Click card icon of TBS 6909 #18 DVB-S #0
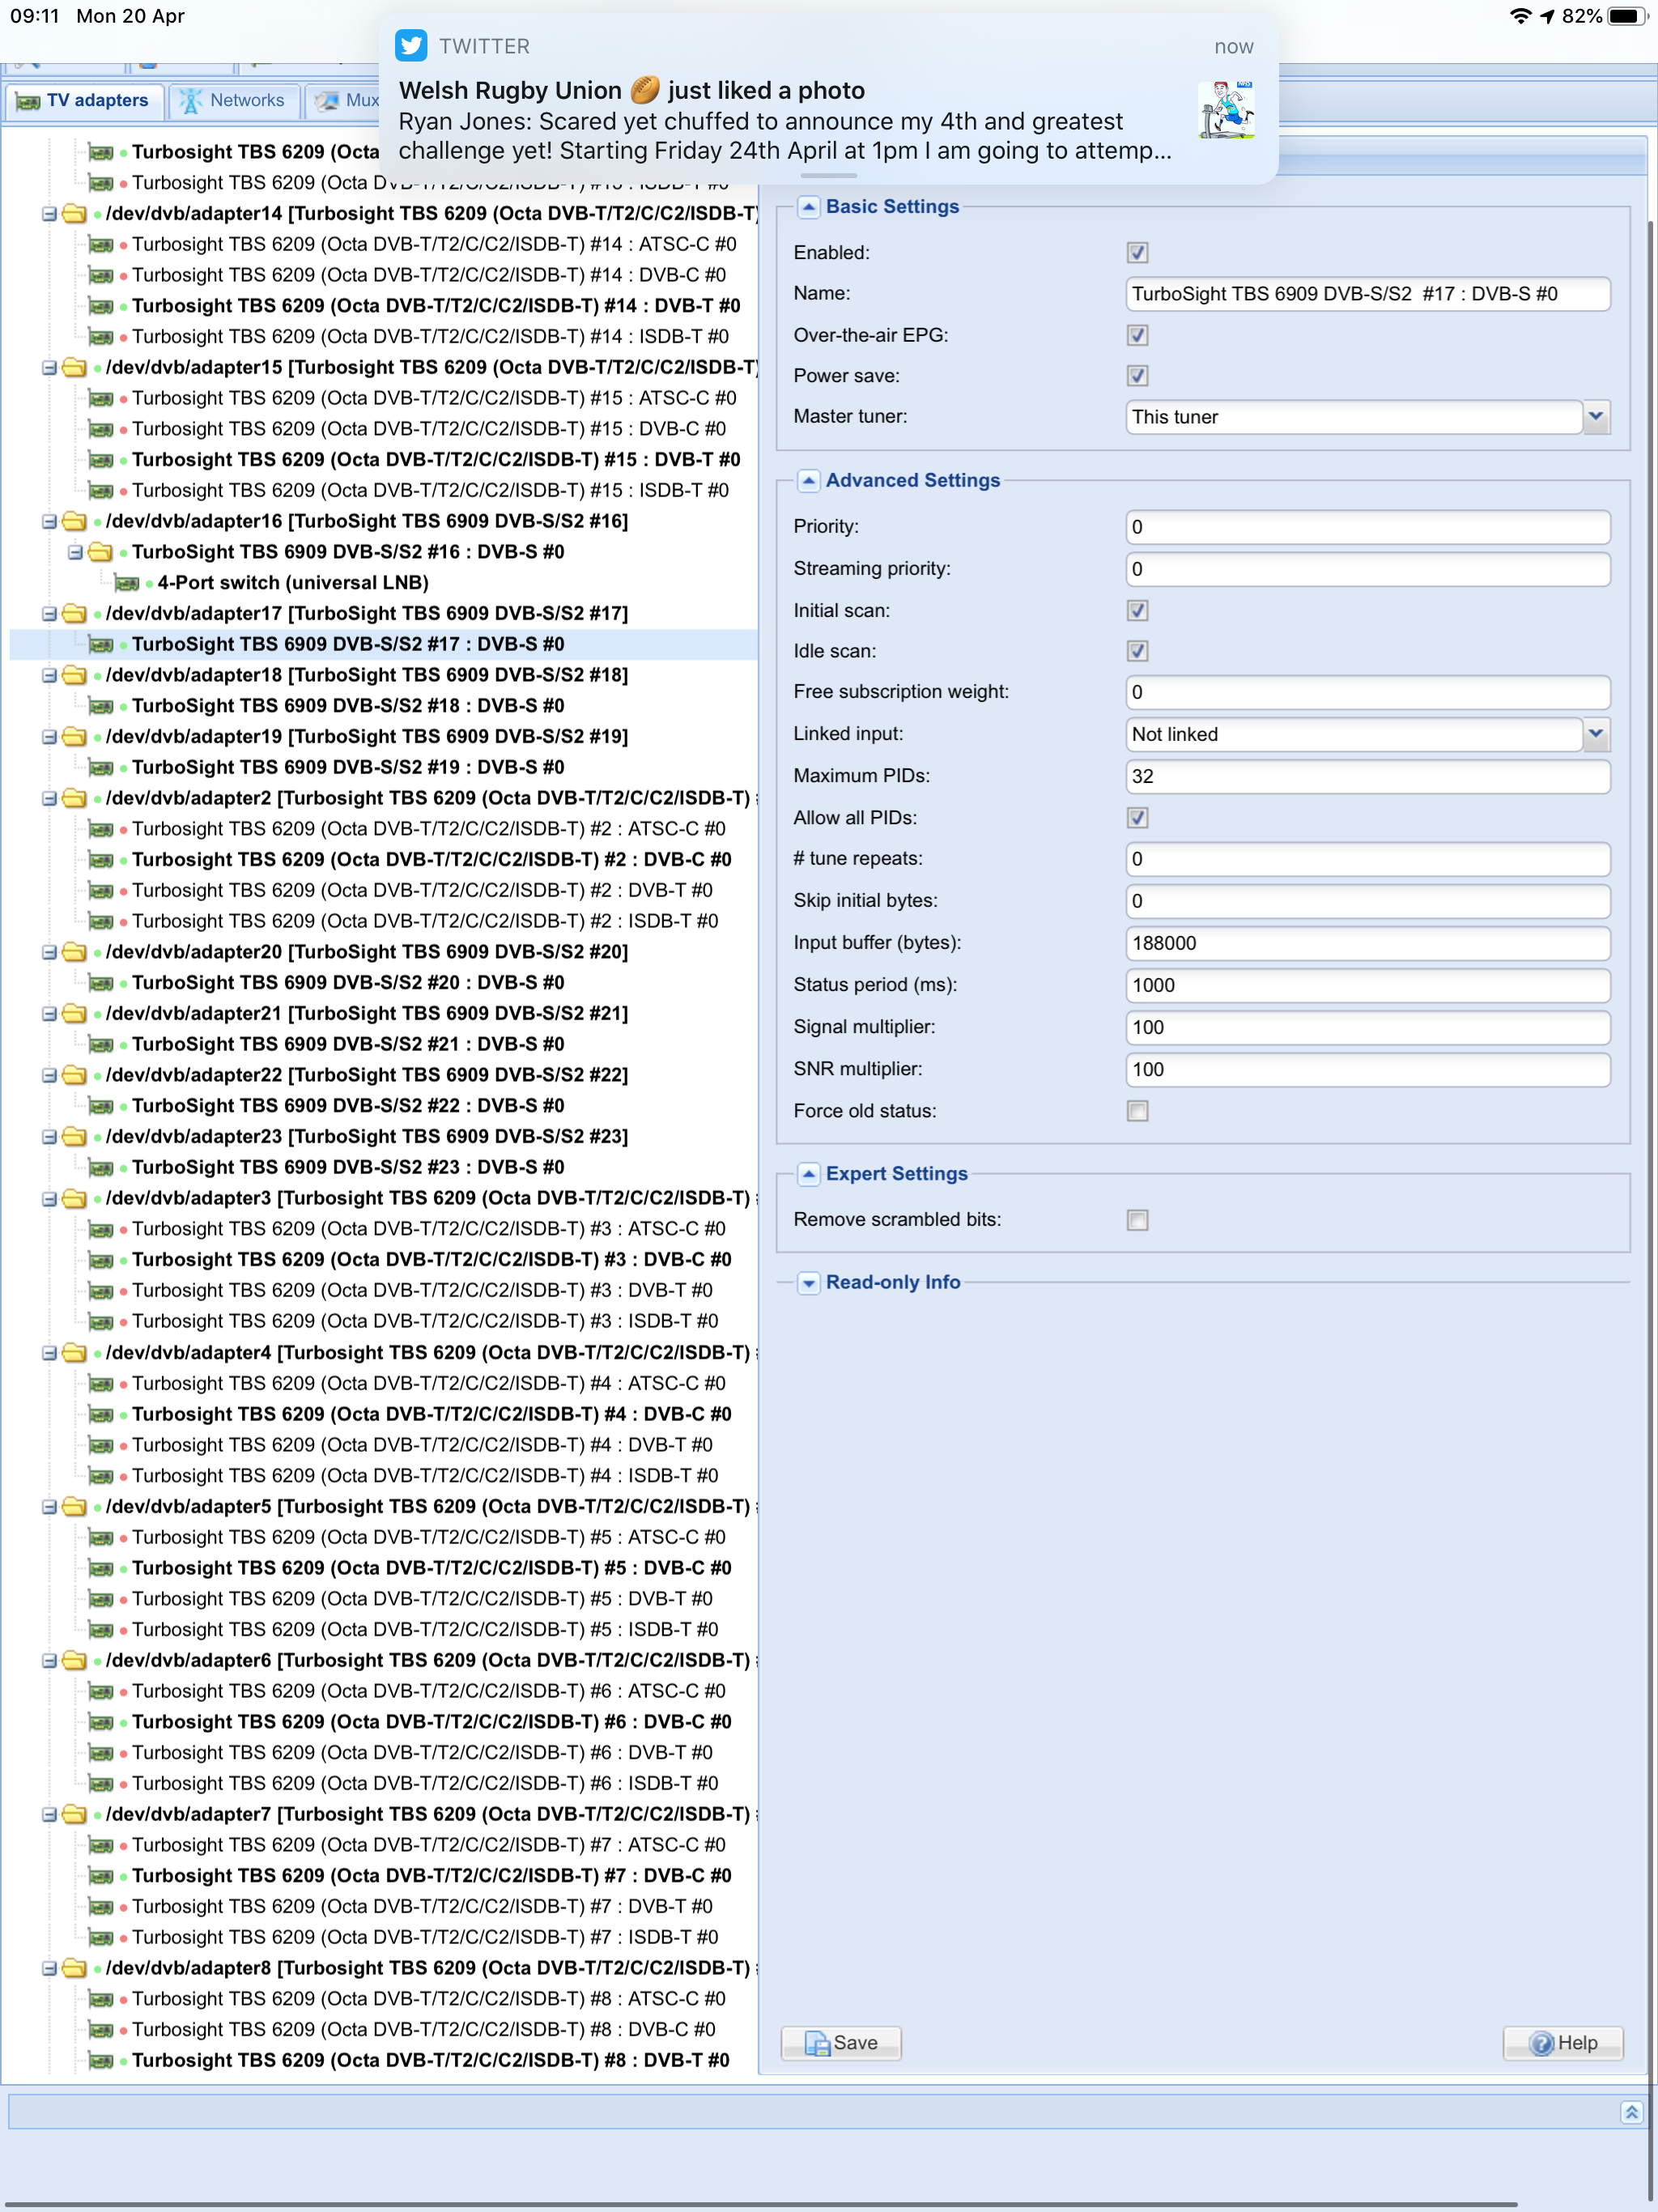The image size is (1658, 2212). (100, 706)
